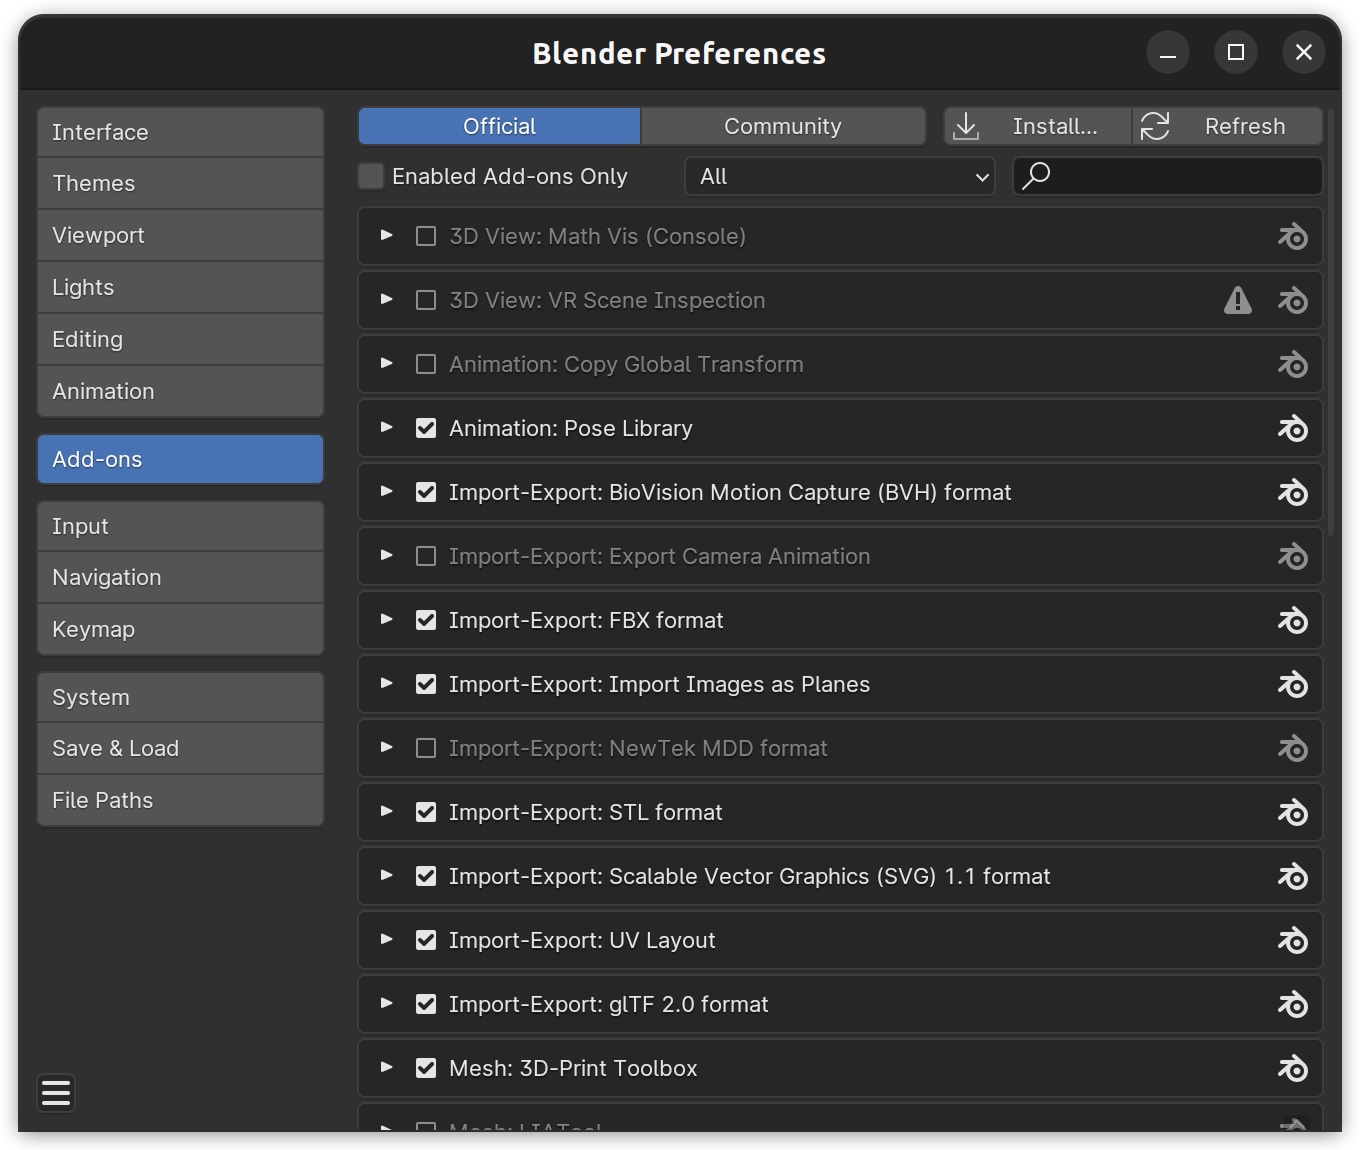Viewport: 1360px width, 1150px height.
Task: Click Blender logo icon on Pose Library row
Action: coord(1292,429)
